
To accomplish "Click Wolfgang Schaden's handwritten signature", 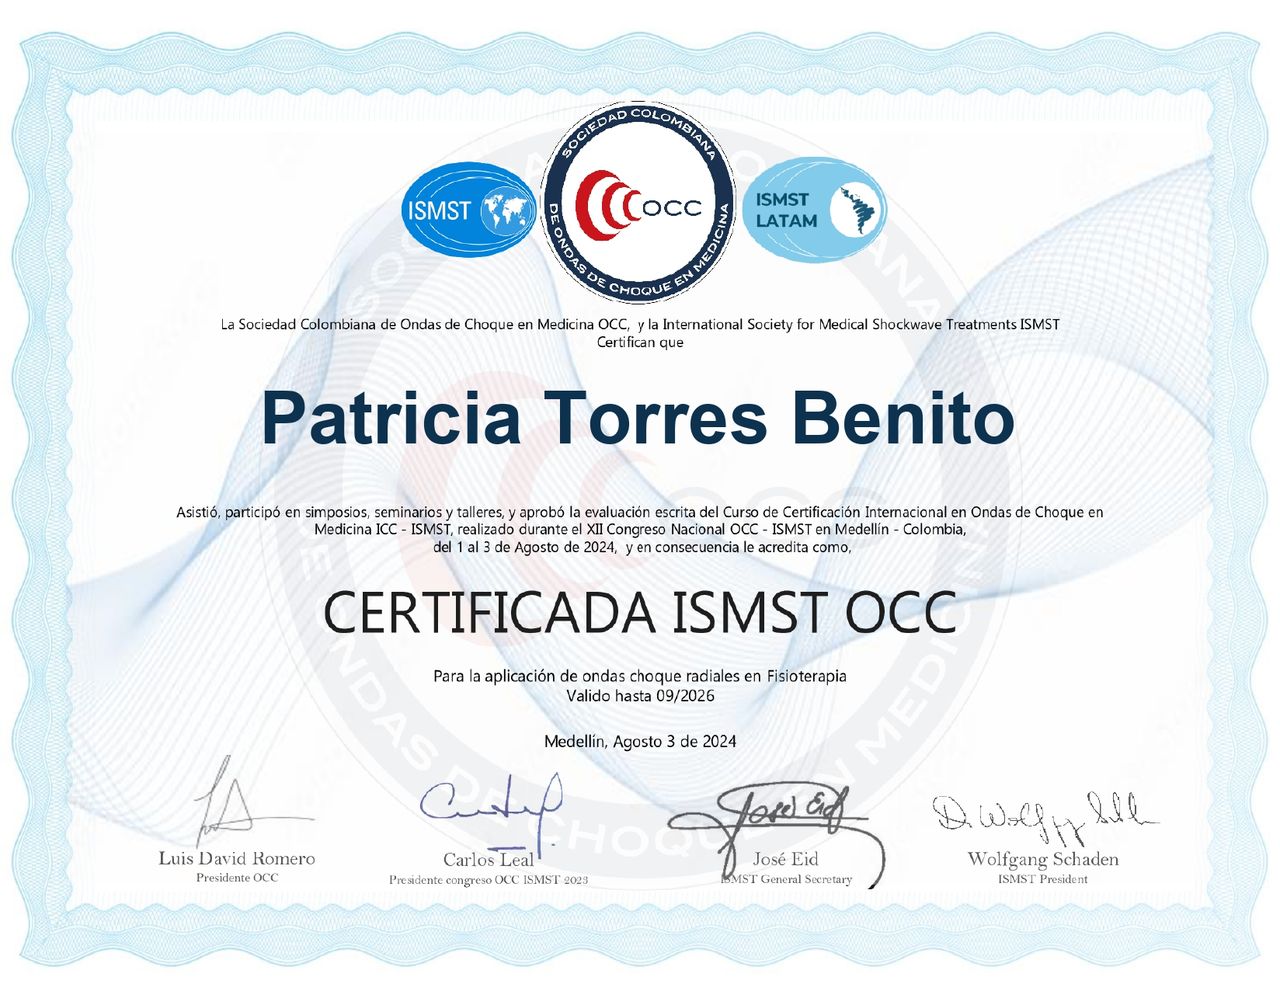I will point(1042,817).
